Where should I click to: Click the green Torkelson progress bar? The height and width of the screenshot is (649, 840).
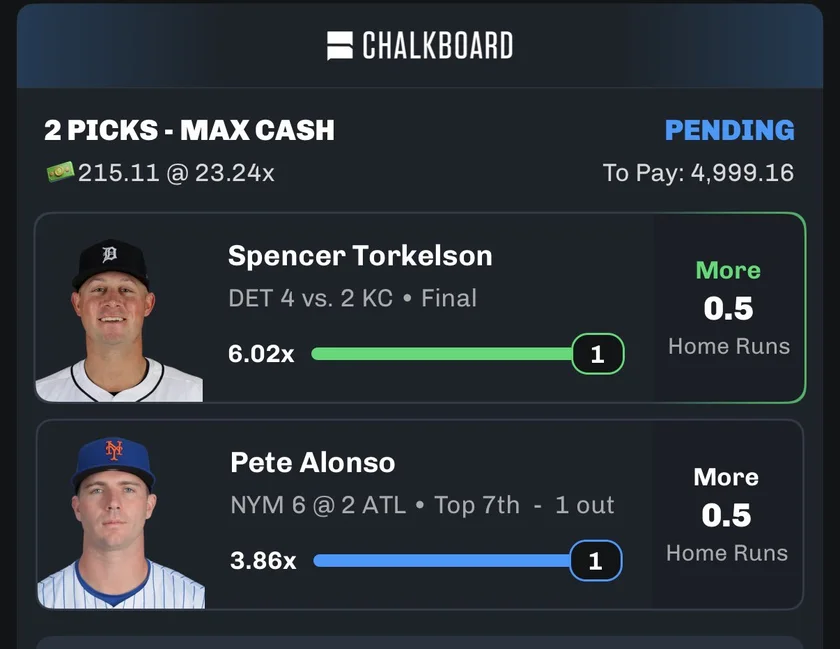pyautogui.click(x=440, y=353)
